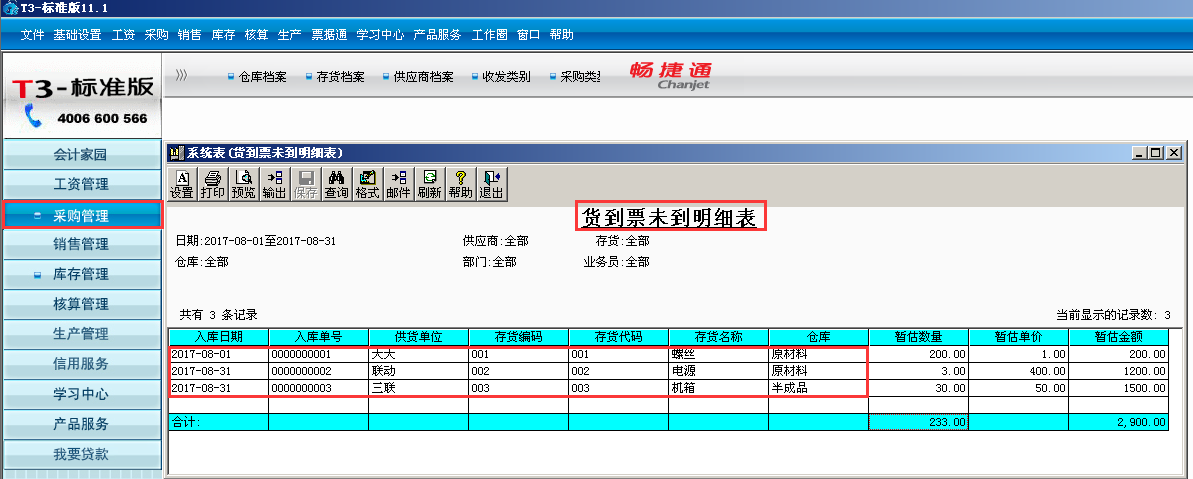The height and width of the screenshot is (479, 1193).
Task: Click the shortcut bar chevron arrows
Action: pos(181,75)
